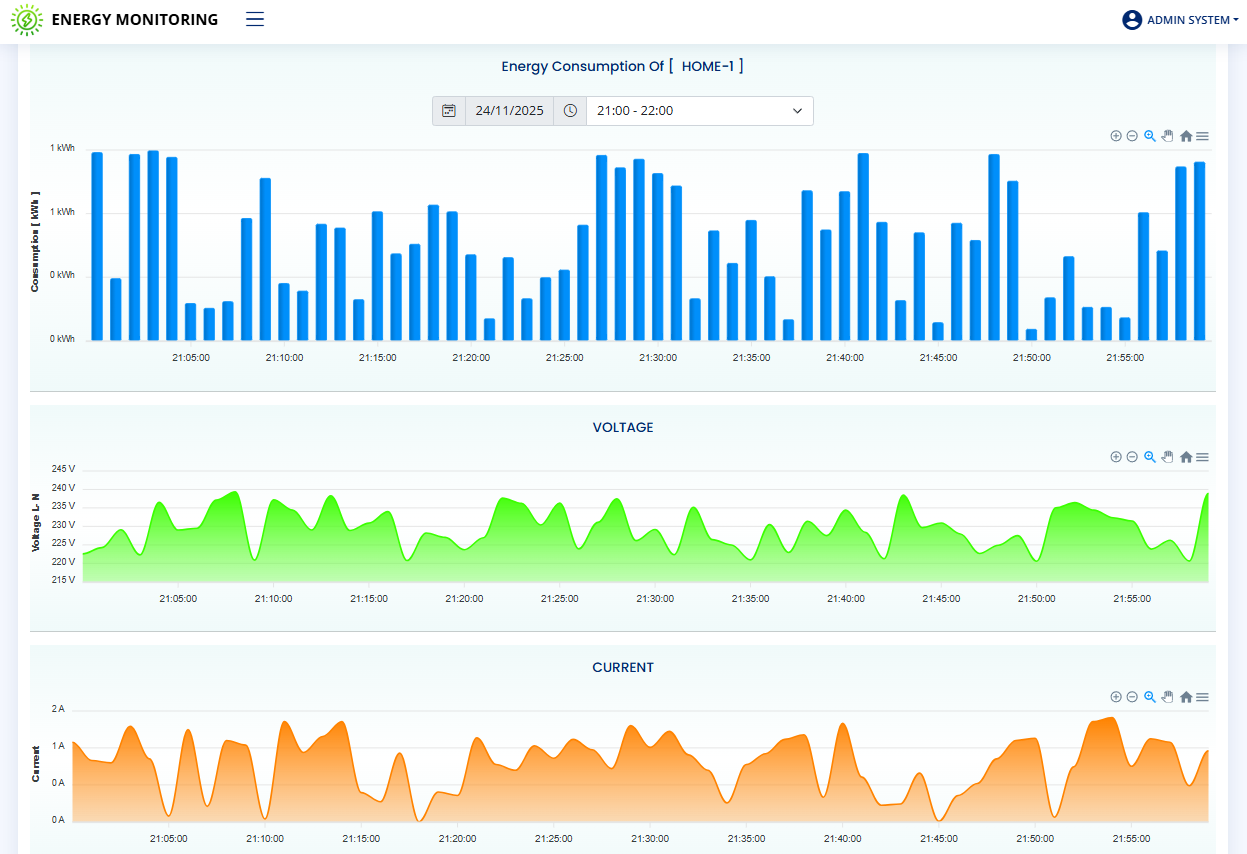
Task: Select the 24/11/2025 date field
Action: pos(509,111)
